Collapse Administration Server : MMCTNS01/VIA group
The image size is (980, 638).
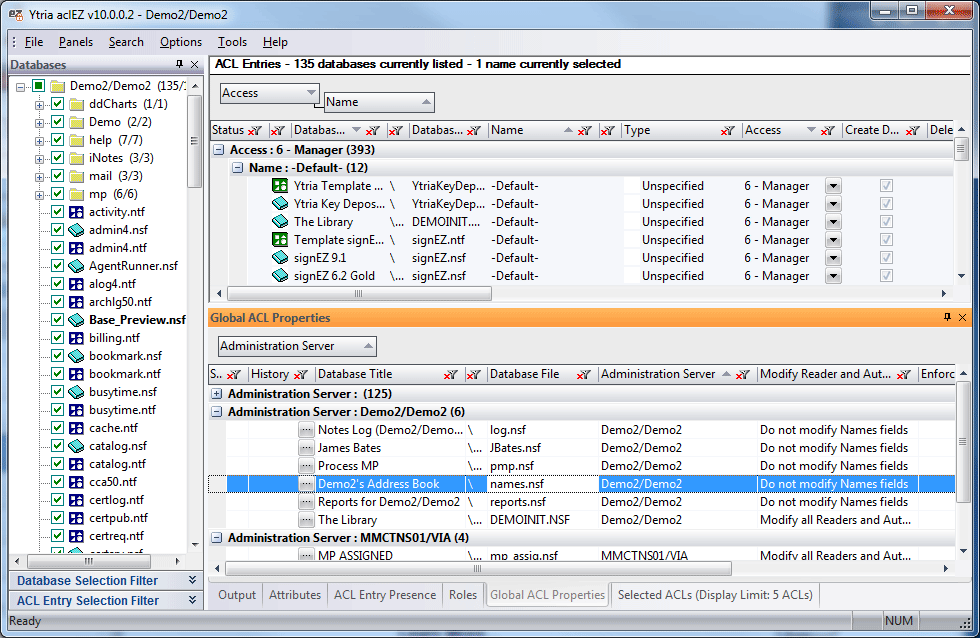click(x=217, y=537)
